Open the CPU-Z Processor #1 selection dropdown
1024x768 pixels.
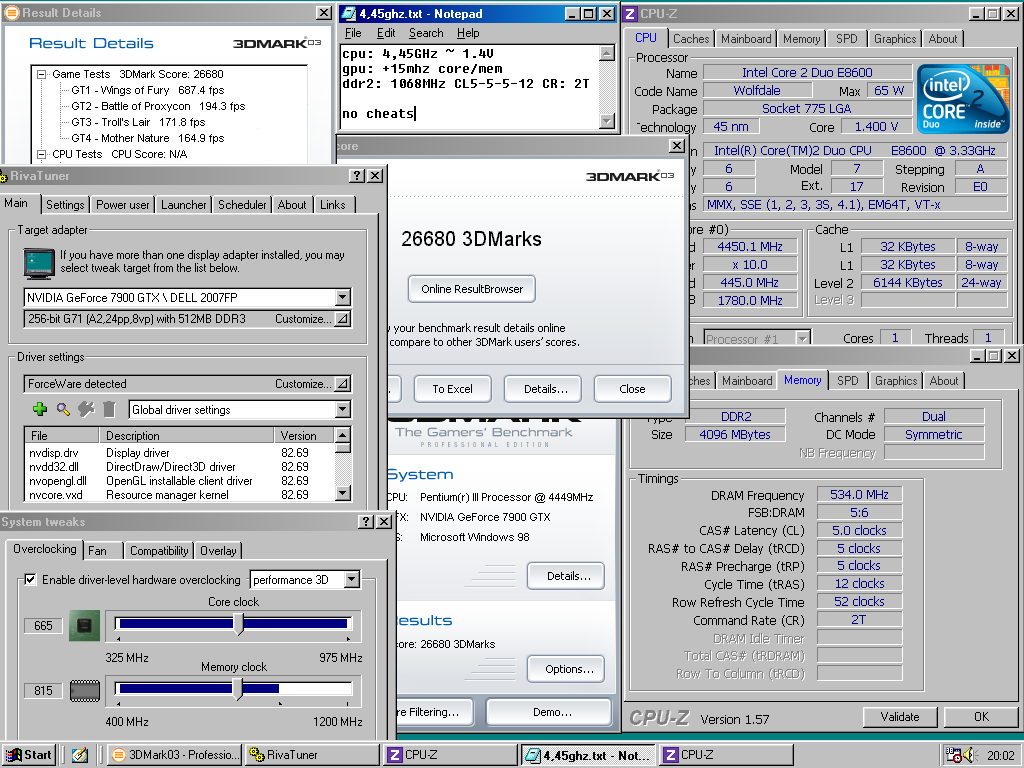pos(803,339)
